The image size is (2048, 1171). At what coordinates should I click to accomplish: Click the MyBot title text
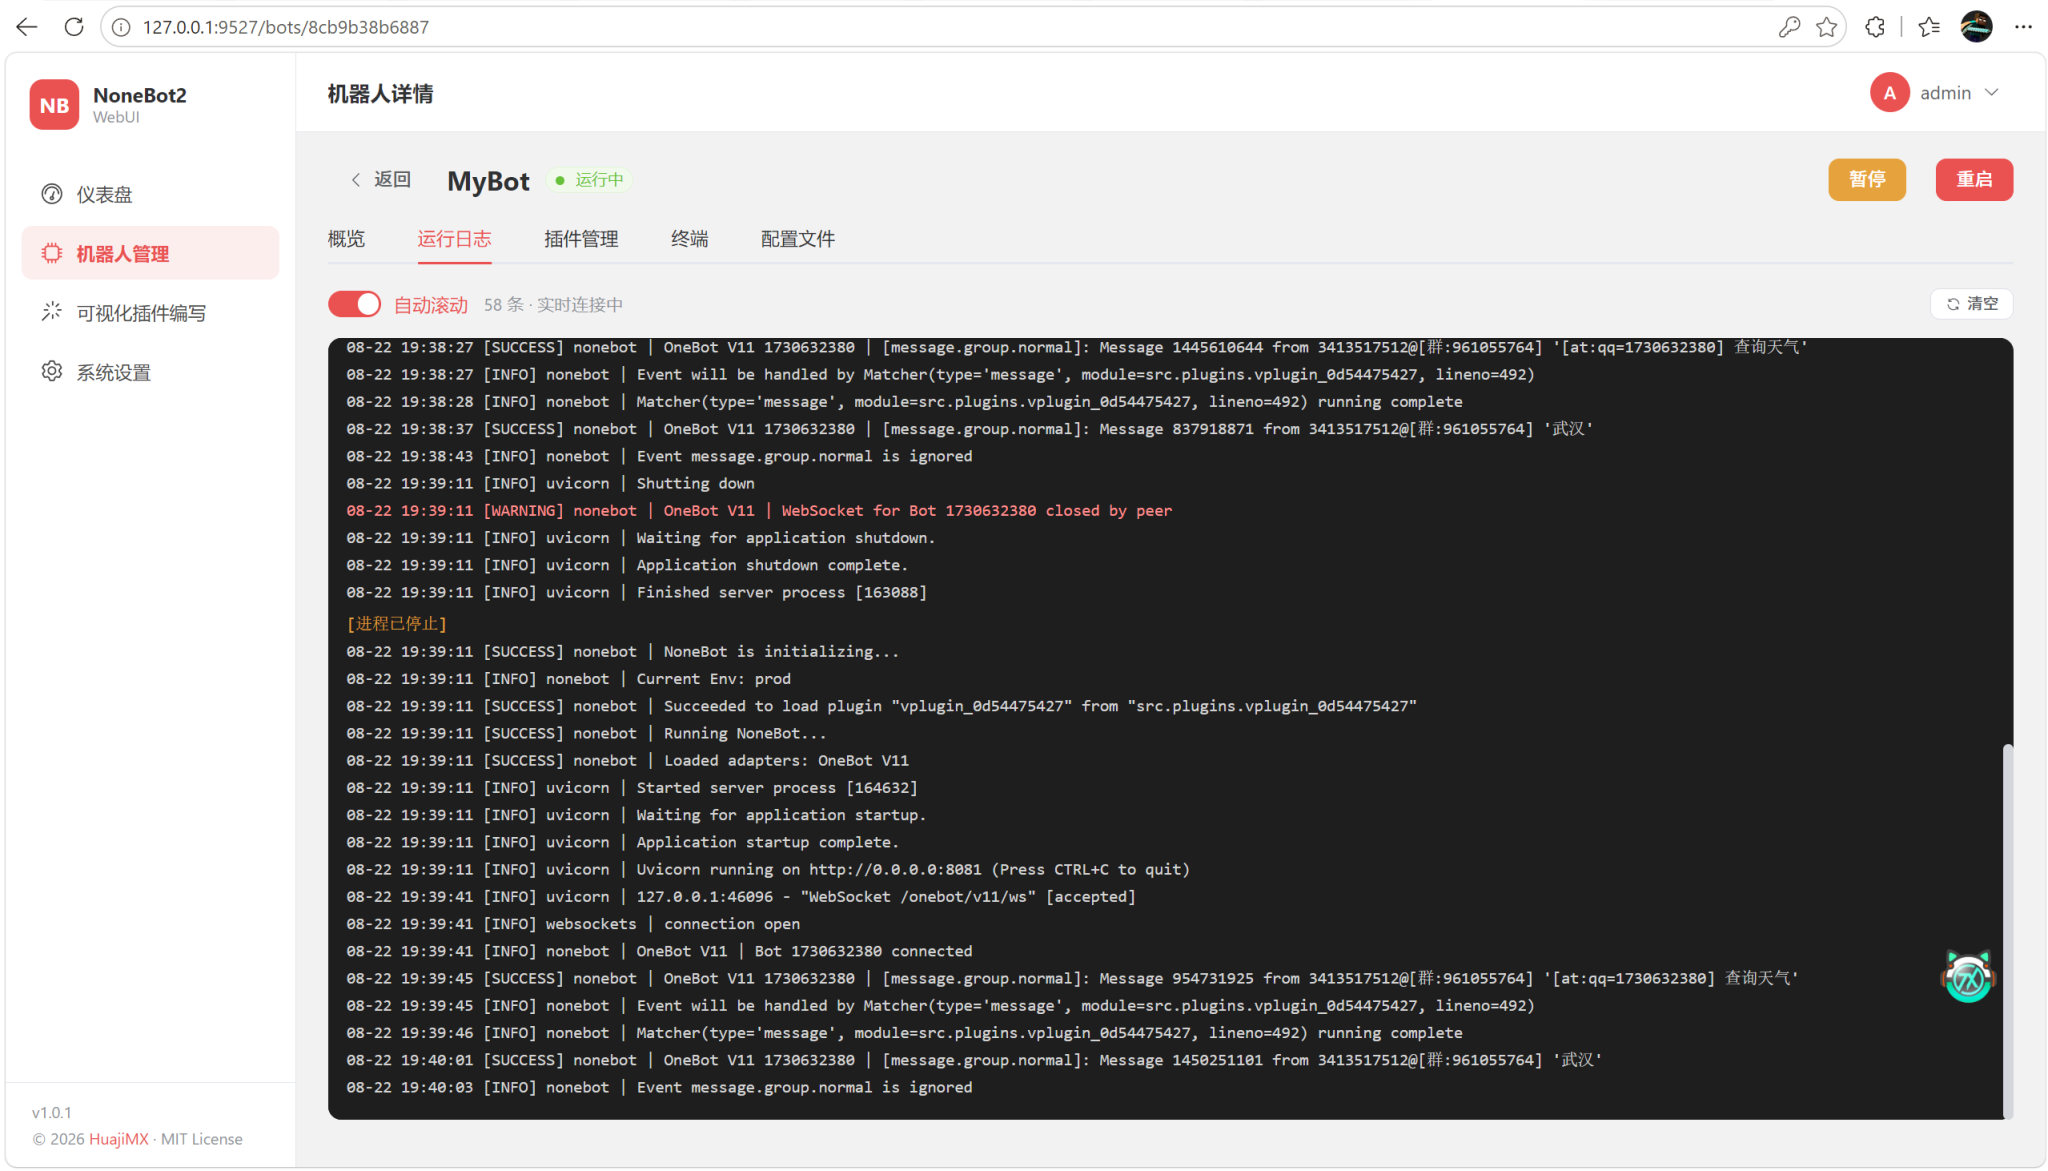(x=488, y=180)
